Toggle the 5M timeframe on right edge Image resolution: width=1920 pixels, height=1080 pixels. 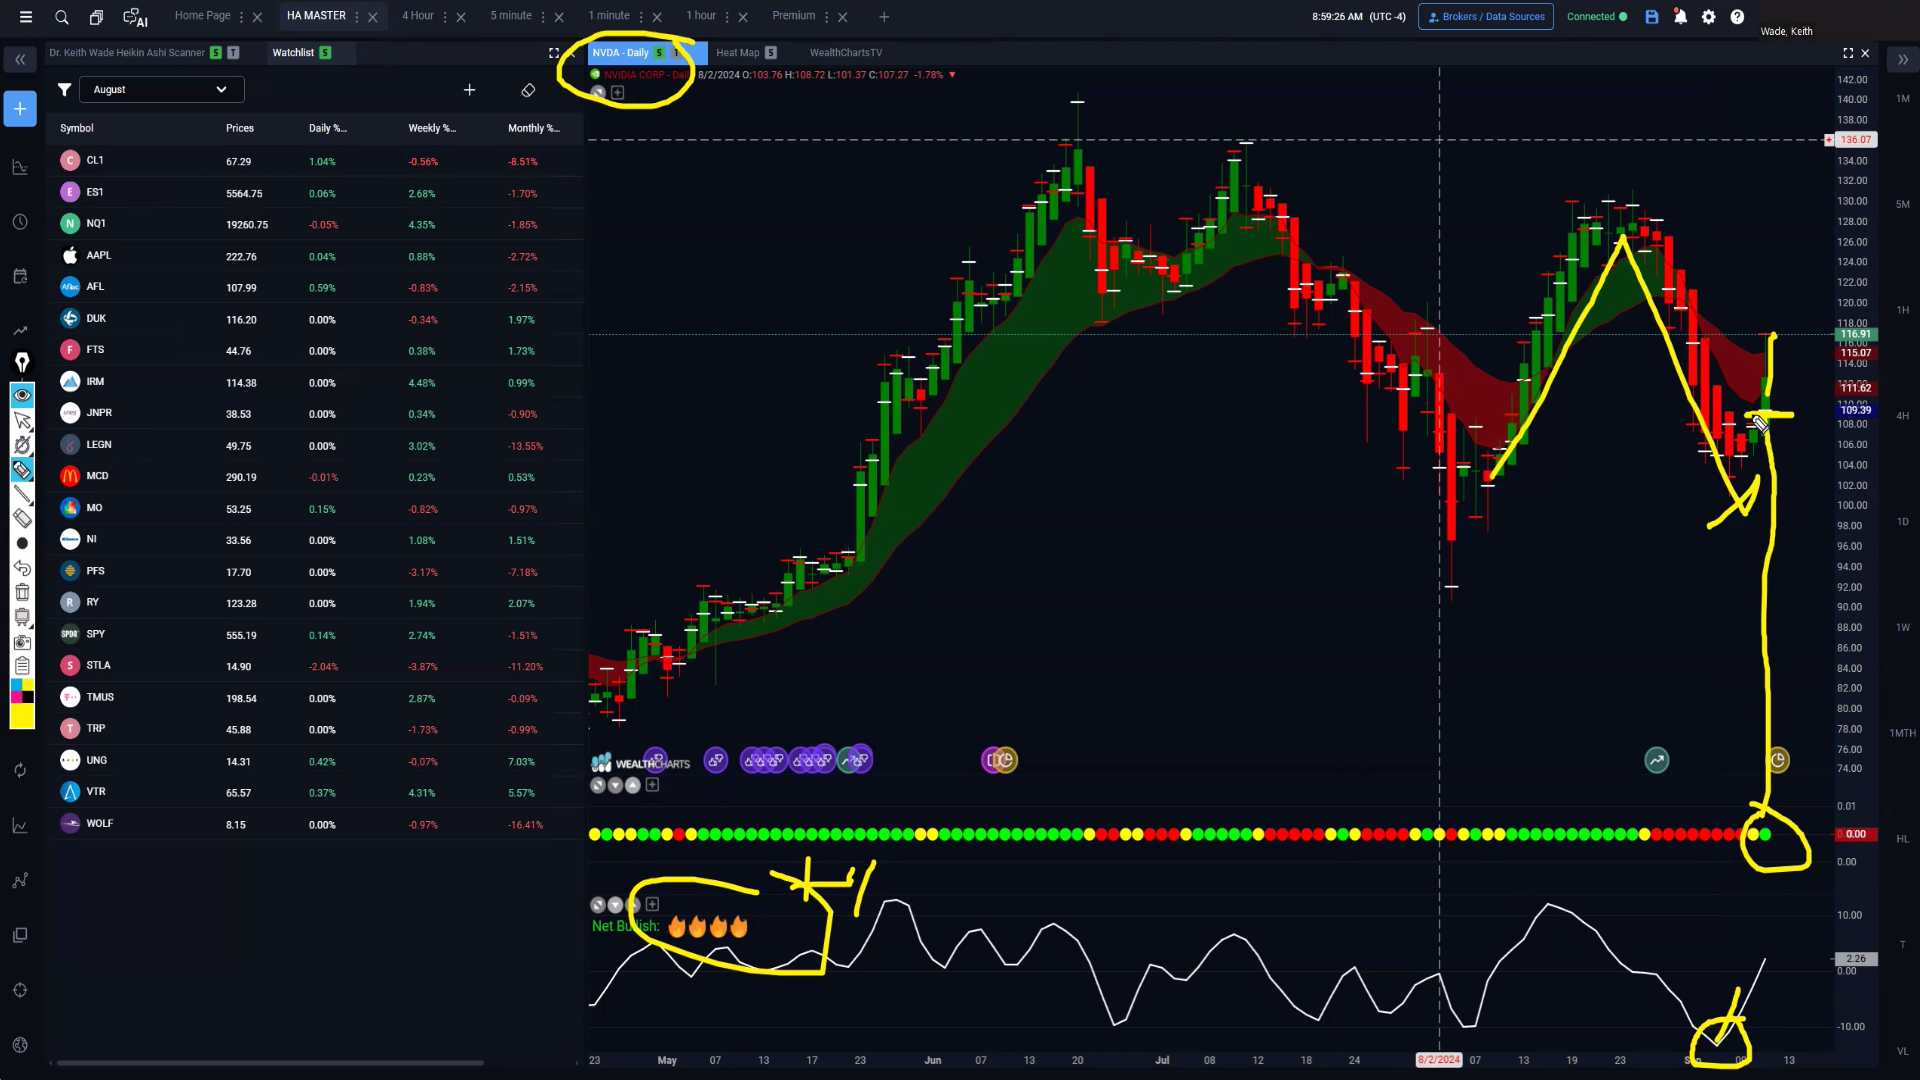[x=1902, y=205]
